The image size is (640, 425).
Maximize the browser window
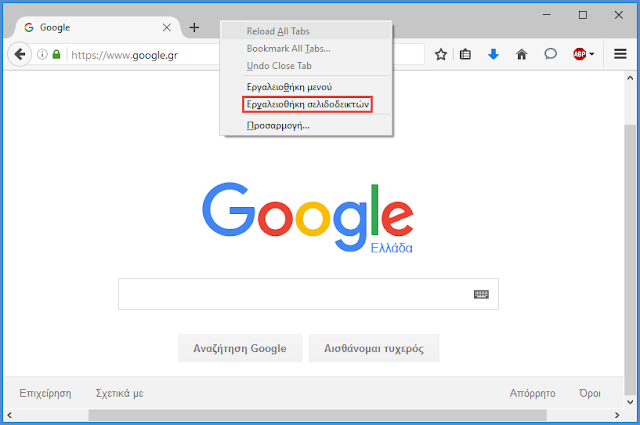(583, 15)
